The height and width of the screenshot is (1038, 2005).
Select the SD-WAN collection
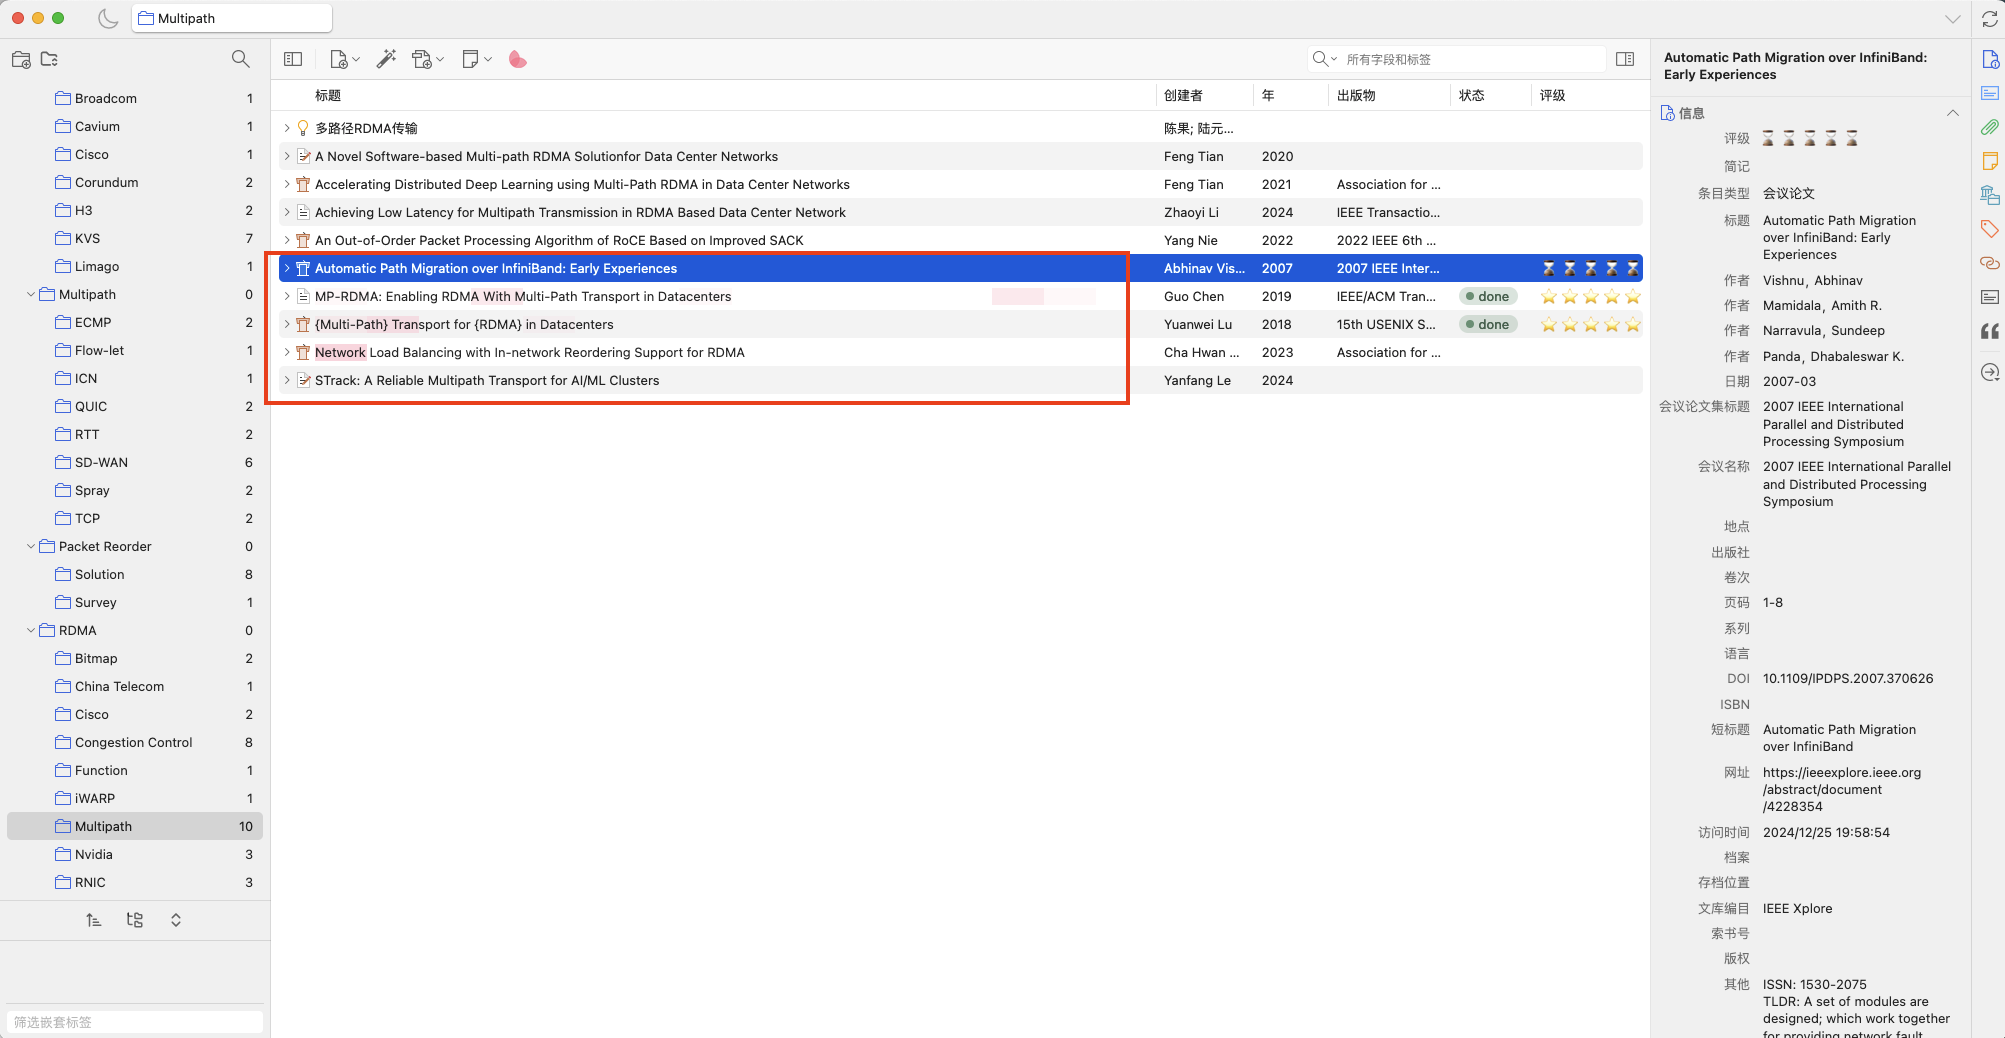135,462
